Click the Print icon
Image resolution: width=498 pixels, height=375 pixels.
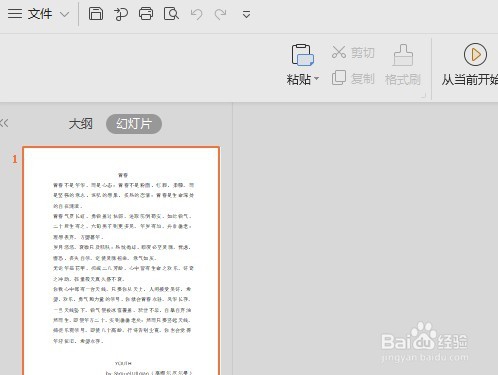(146, 14)
